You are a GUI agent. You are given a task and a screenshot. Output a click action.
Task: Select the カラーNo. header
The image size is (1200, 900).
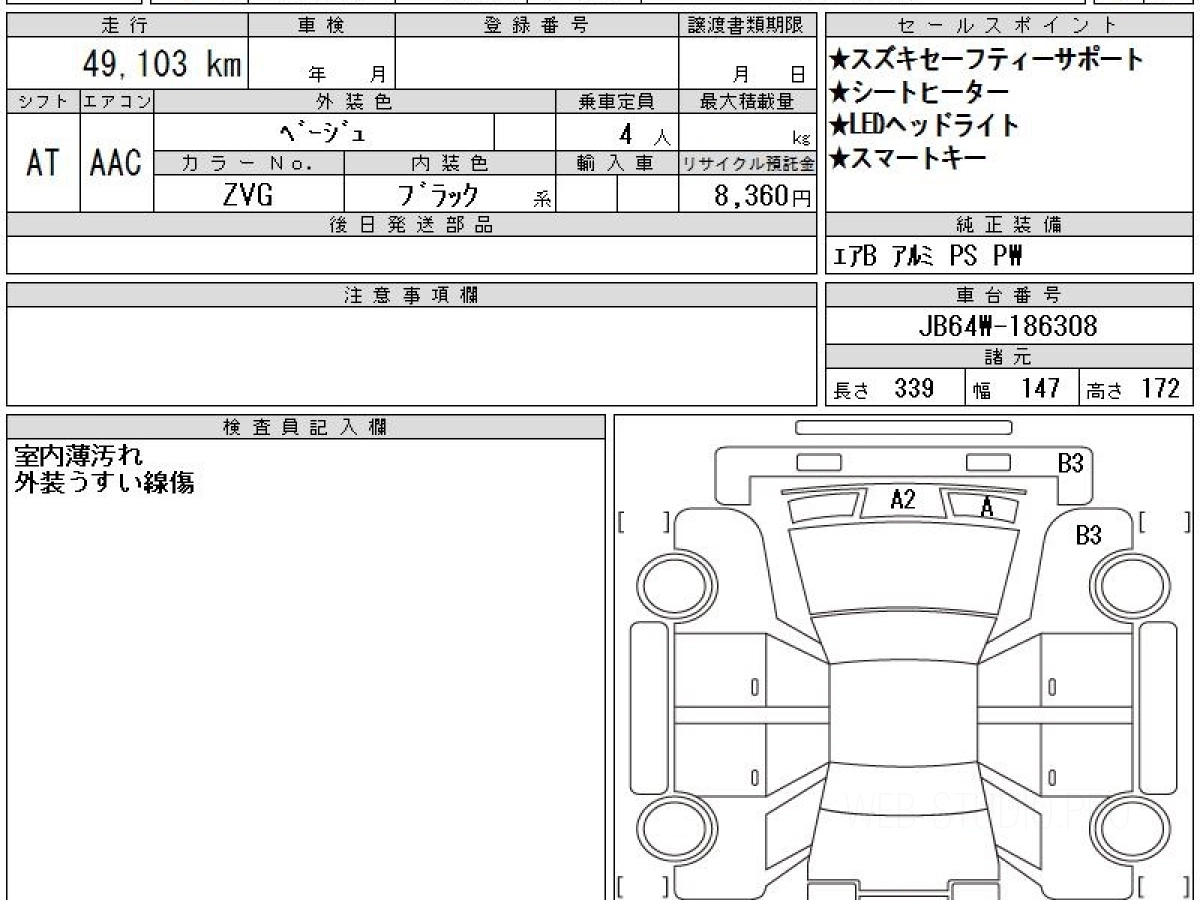click(x=249, y=163)
